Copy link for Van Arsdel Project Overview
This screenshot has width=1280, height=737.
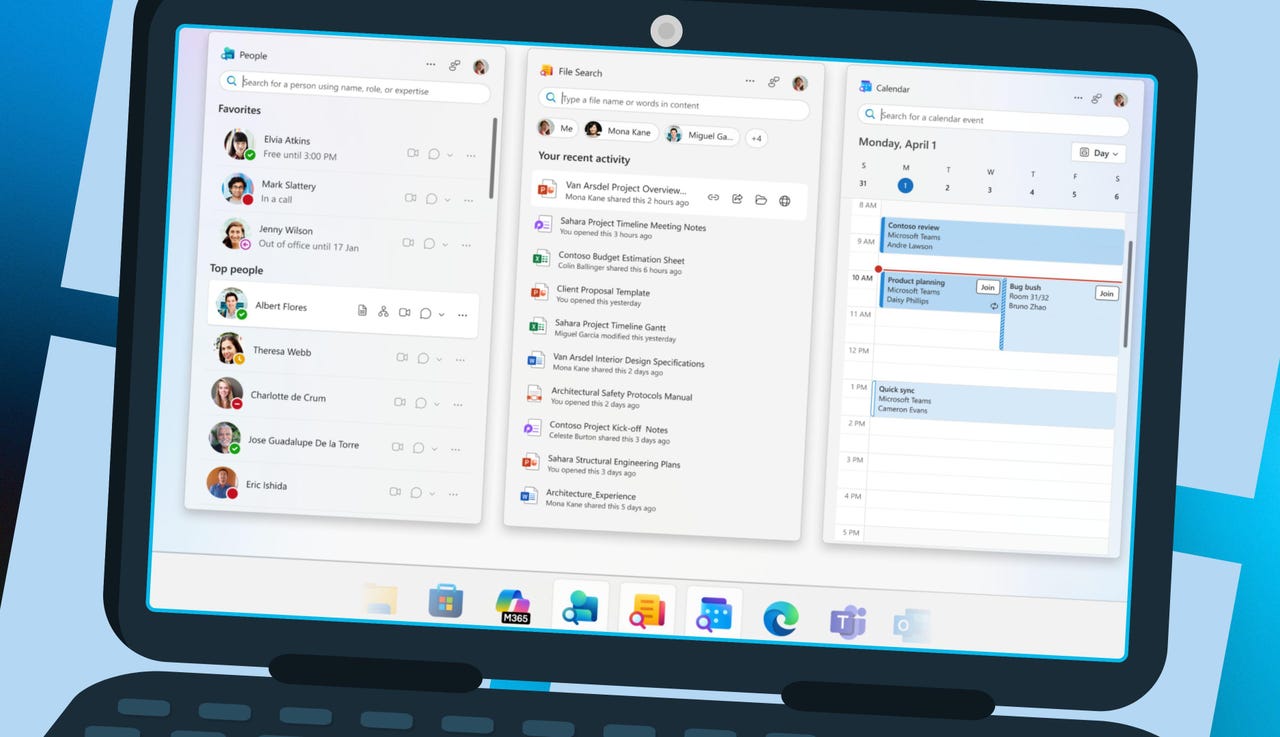point(713,199)
